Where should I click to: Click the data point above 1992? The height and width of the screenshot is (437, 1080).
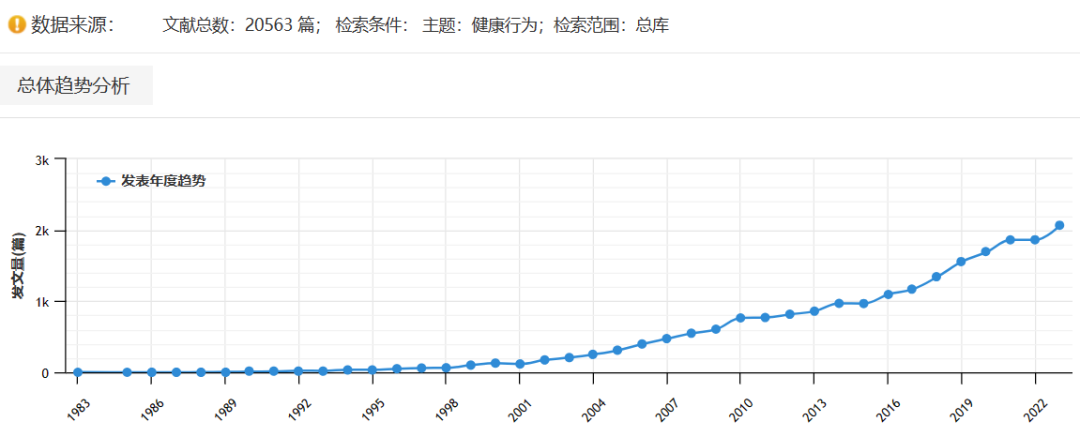pyautogui.click(x=298, y=371)
